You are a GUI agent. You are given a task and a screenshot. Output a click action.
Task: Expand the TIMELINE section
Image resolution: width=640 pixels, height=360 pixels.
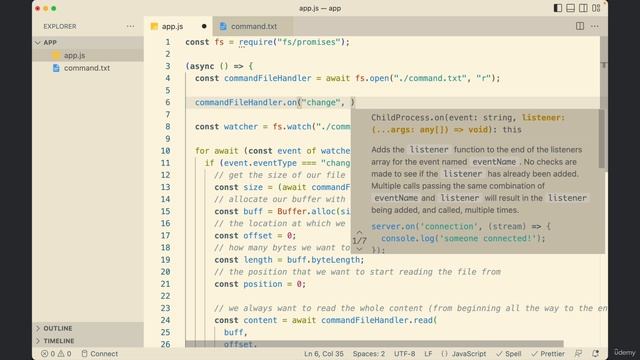(88, 341)
